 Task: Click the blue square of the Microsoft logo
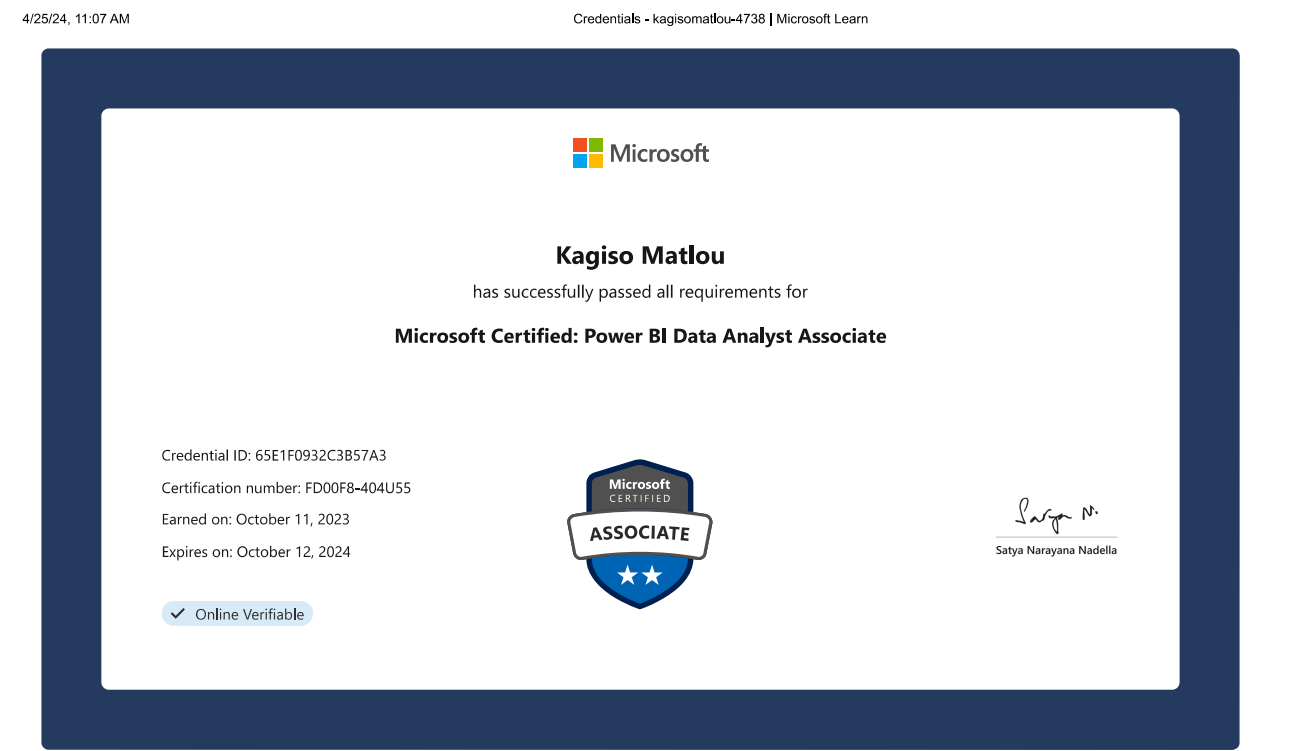click(578, 160)
